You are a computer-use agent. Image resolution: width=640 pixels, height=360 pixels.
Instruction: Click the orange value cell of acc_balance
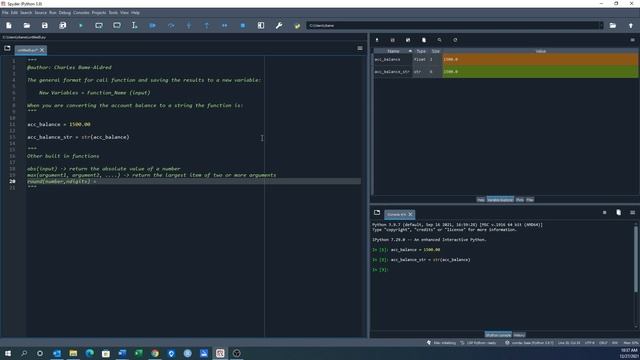540,59
